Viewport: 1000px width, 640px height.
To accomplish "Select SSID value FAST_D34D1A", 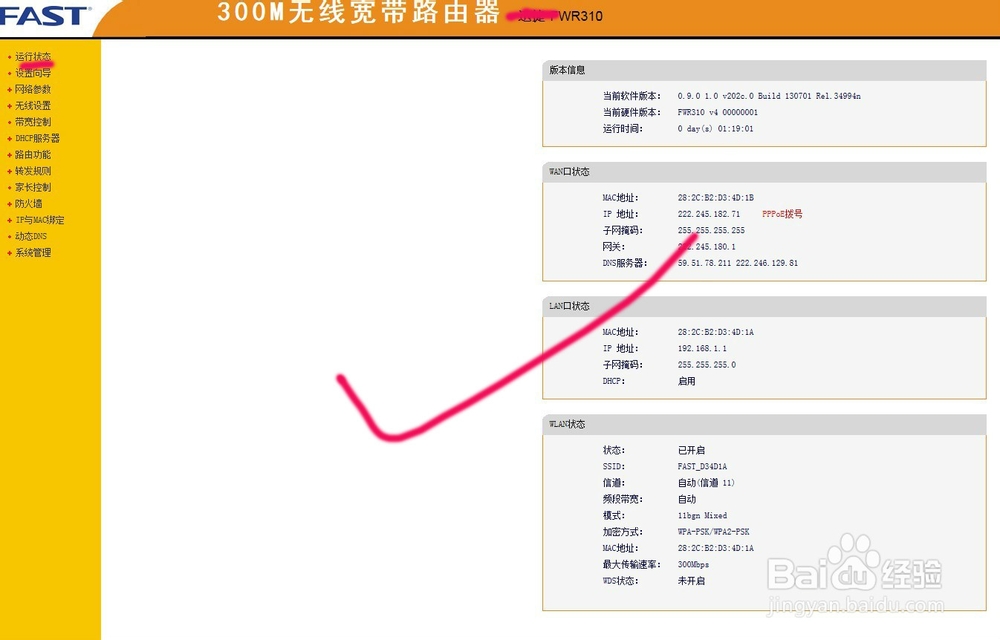I will point(702,467).
